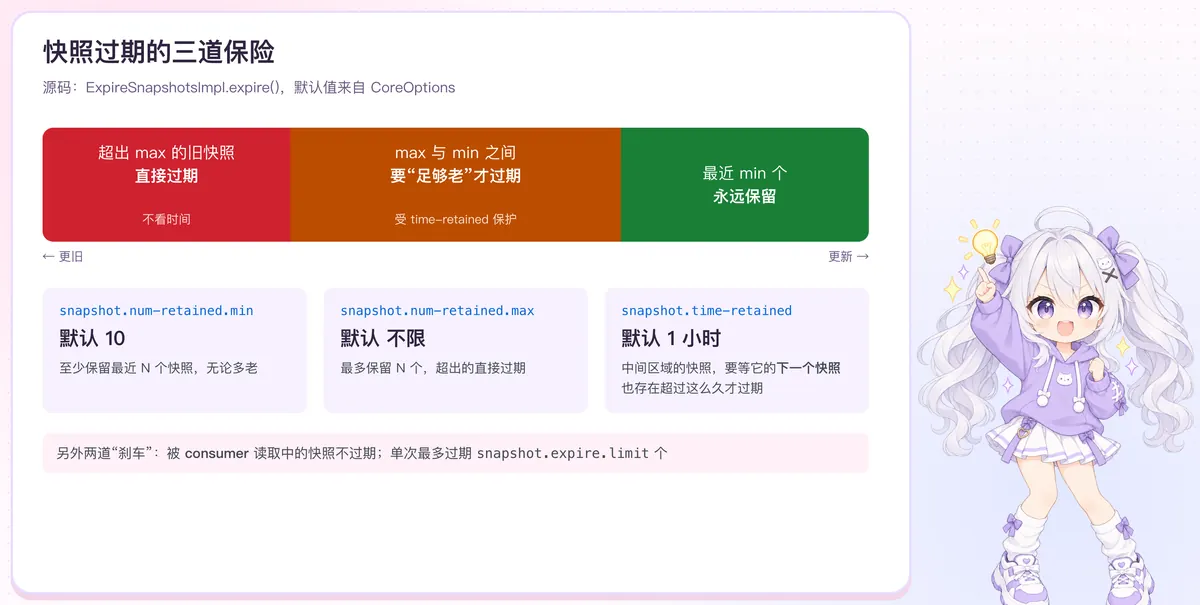Image resolution: width=1200 pixels, height=605 pixels.
Task: Click the title 快照过期的三道保险
Action: [159, 52]
